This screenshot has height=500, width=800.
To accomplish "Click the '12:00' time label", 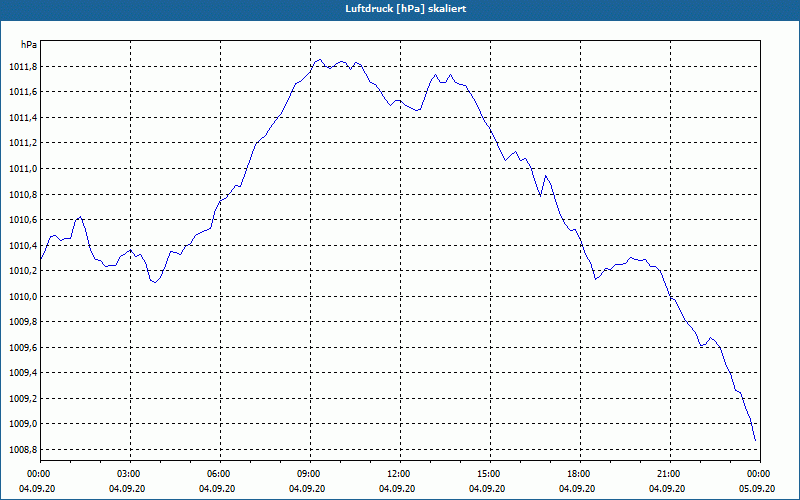I will pos(398,474).
